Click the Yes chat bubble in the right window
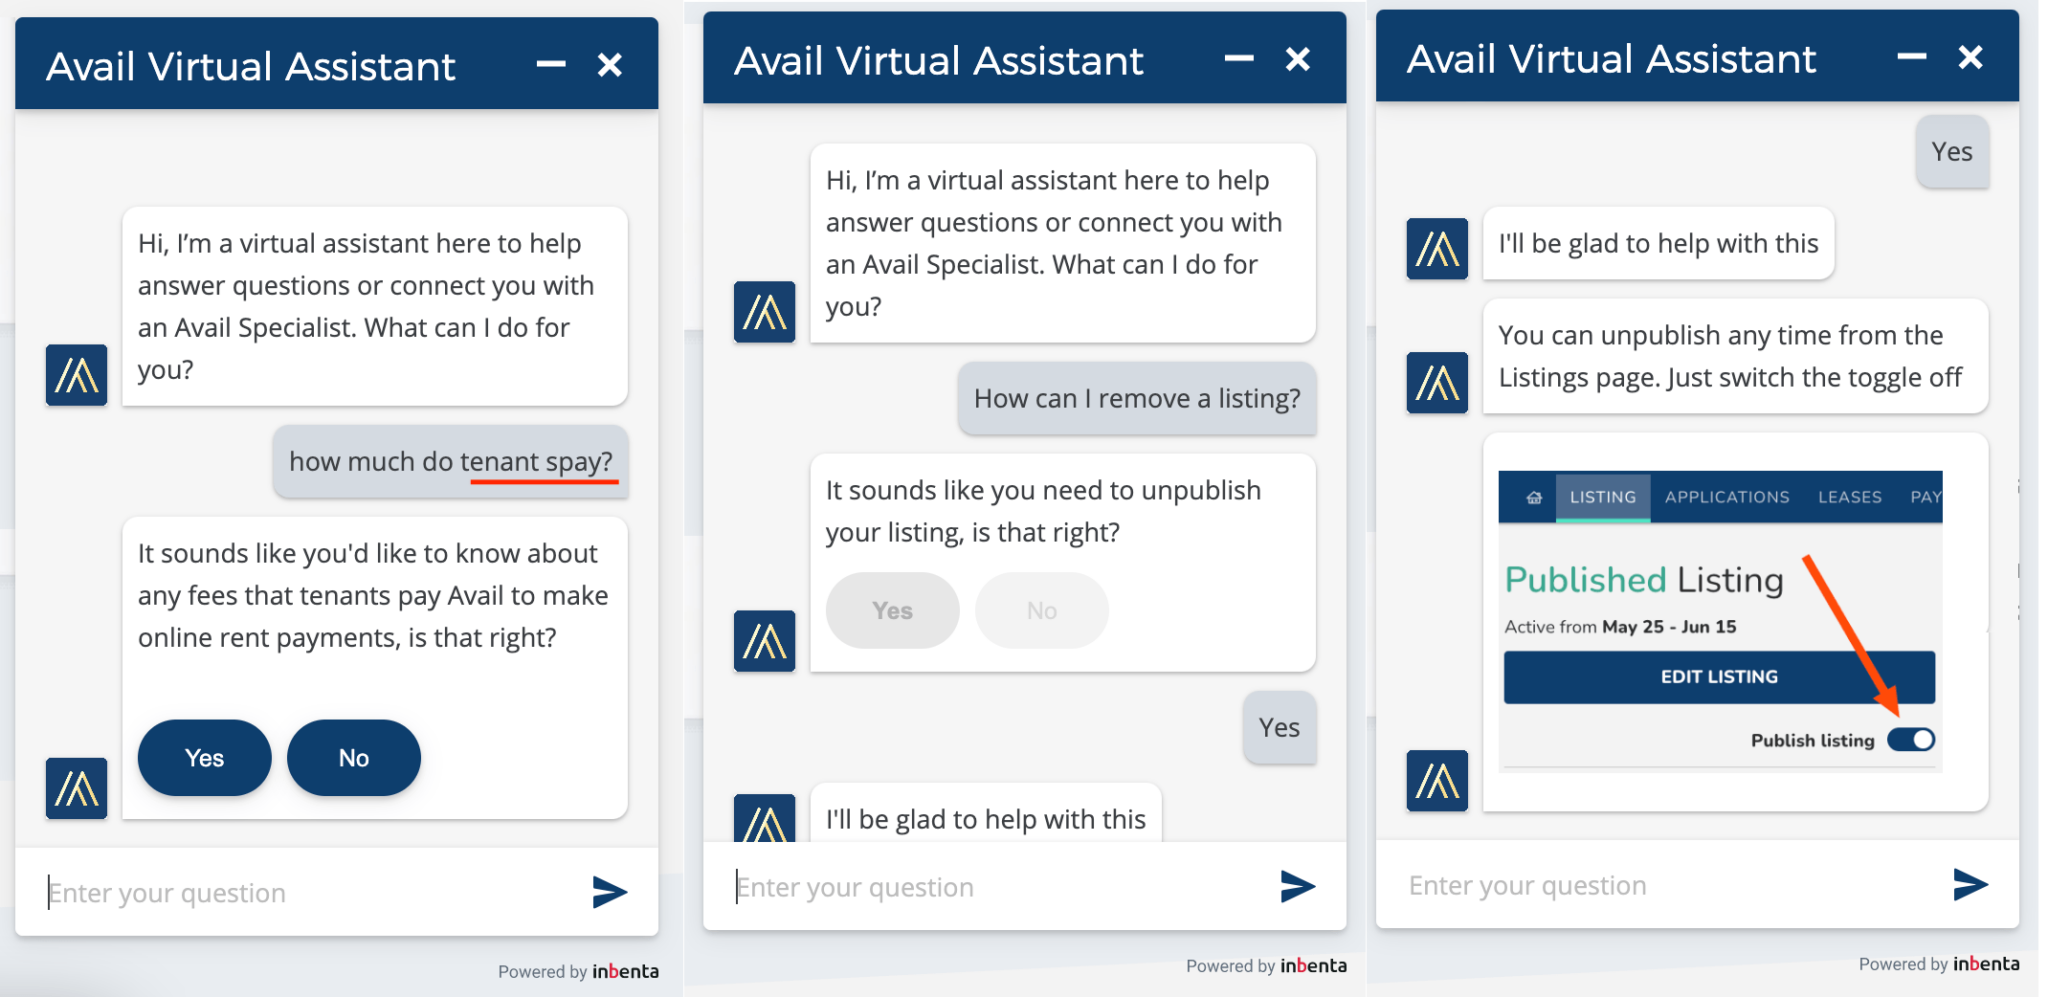The image size is (2048, 997). pyautogui.click(x=1951, y=151)
